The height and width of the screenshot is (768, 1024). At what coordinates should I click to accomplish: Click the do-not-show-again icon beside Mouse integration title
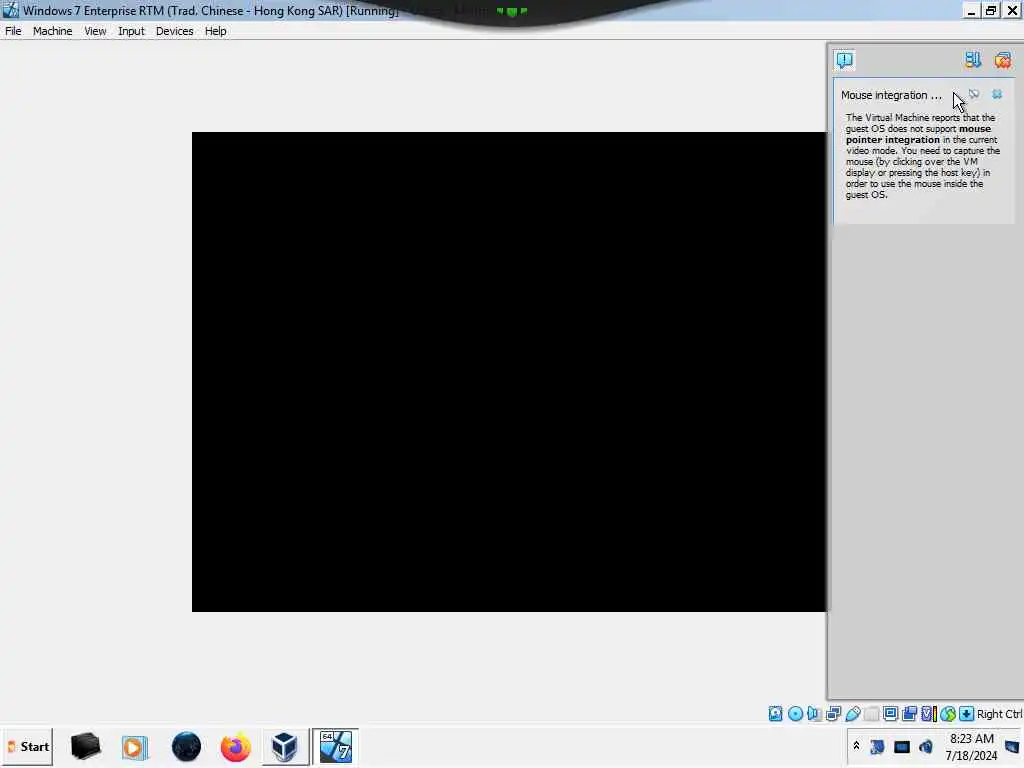(974, 95)
